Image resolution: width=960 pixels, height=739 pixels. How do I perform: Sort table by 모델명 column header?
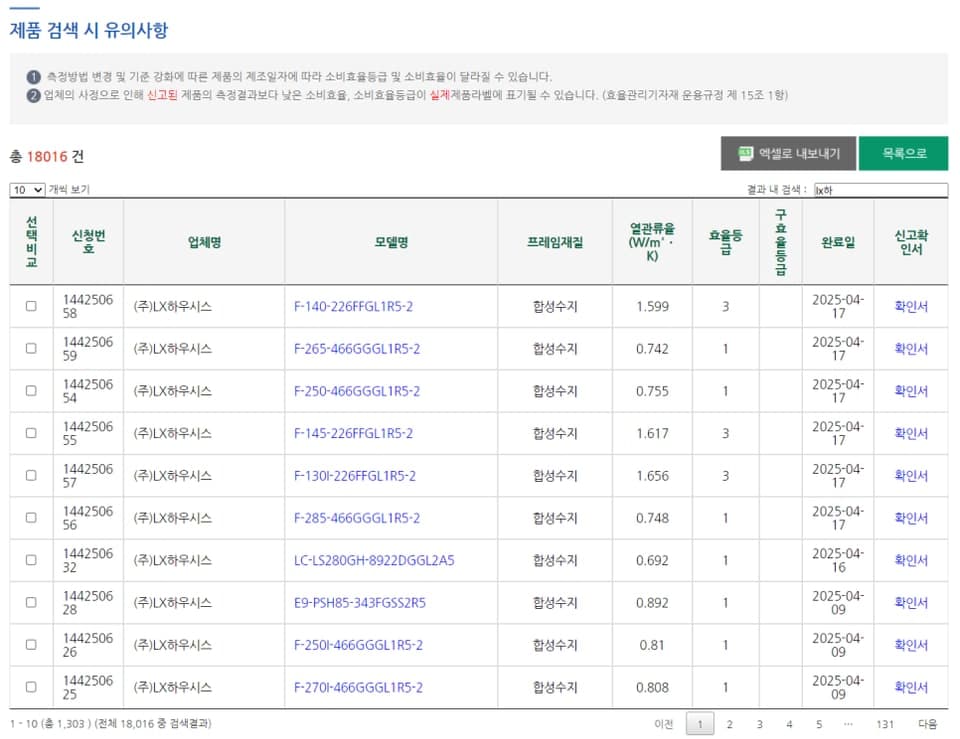point(391,242)
